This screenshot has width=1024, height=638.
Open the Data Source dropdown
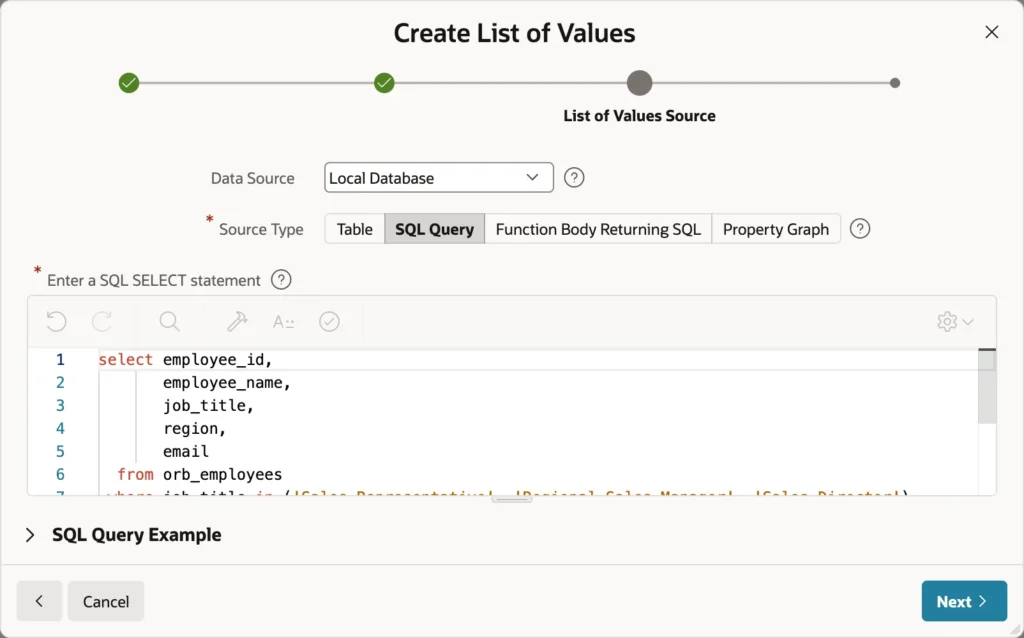[x=439, y=178]
